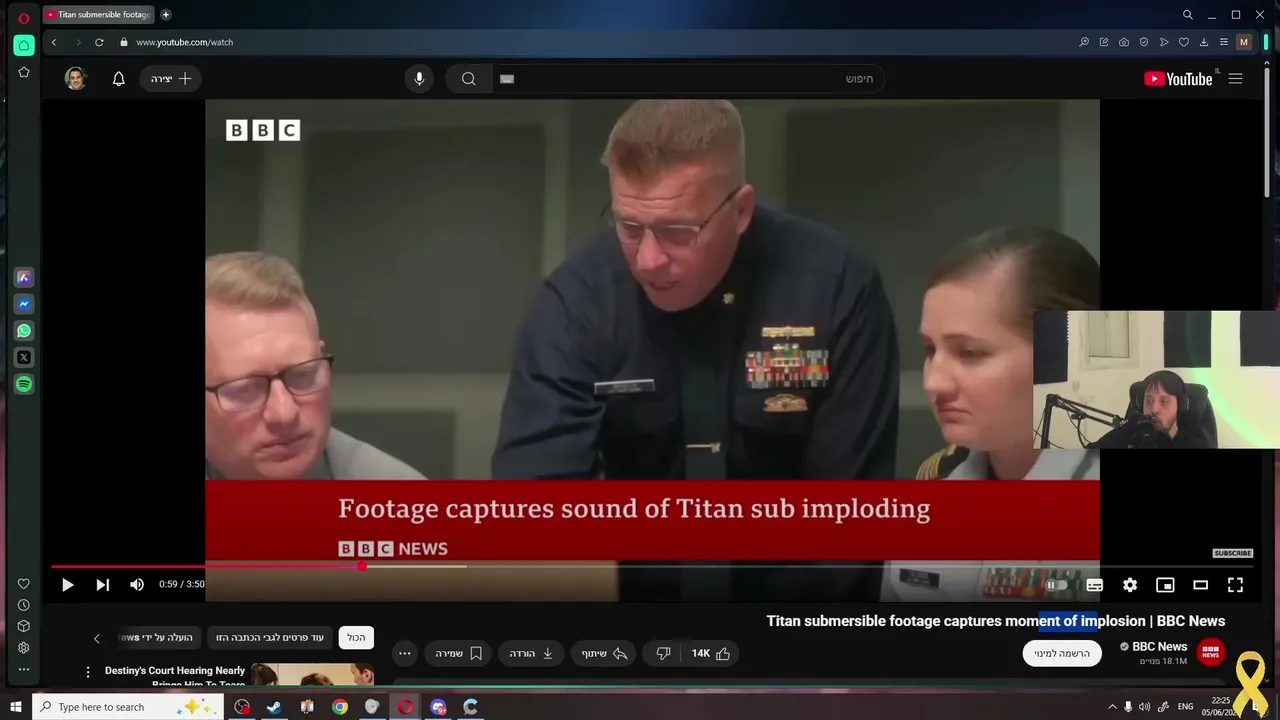Expand more filter chips with the chevron arrow

pyautogui.click(x=97, y=638)
